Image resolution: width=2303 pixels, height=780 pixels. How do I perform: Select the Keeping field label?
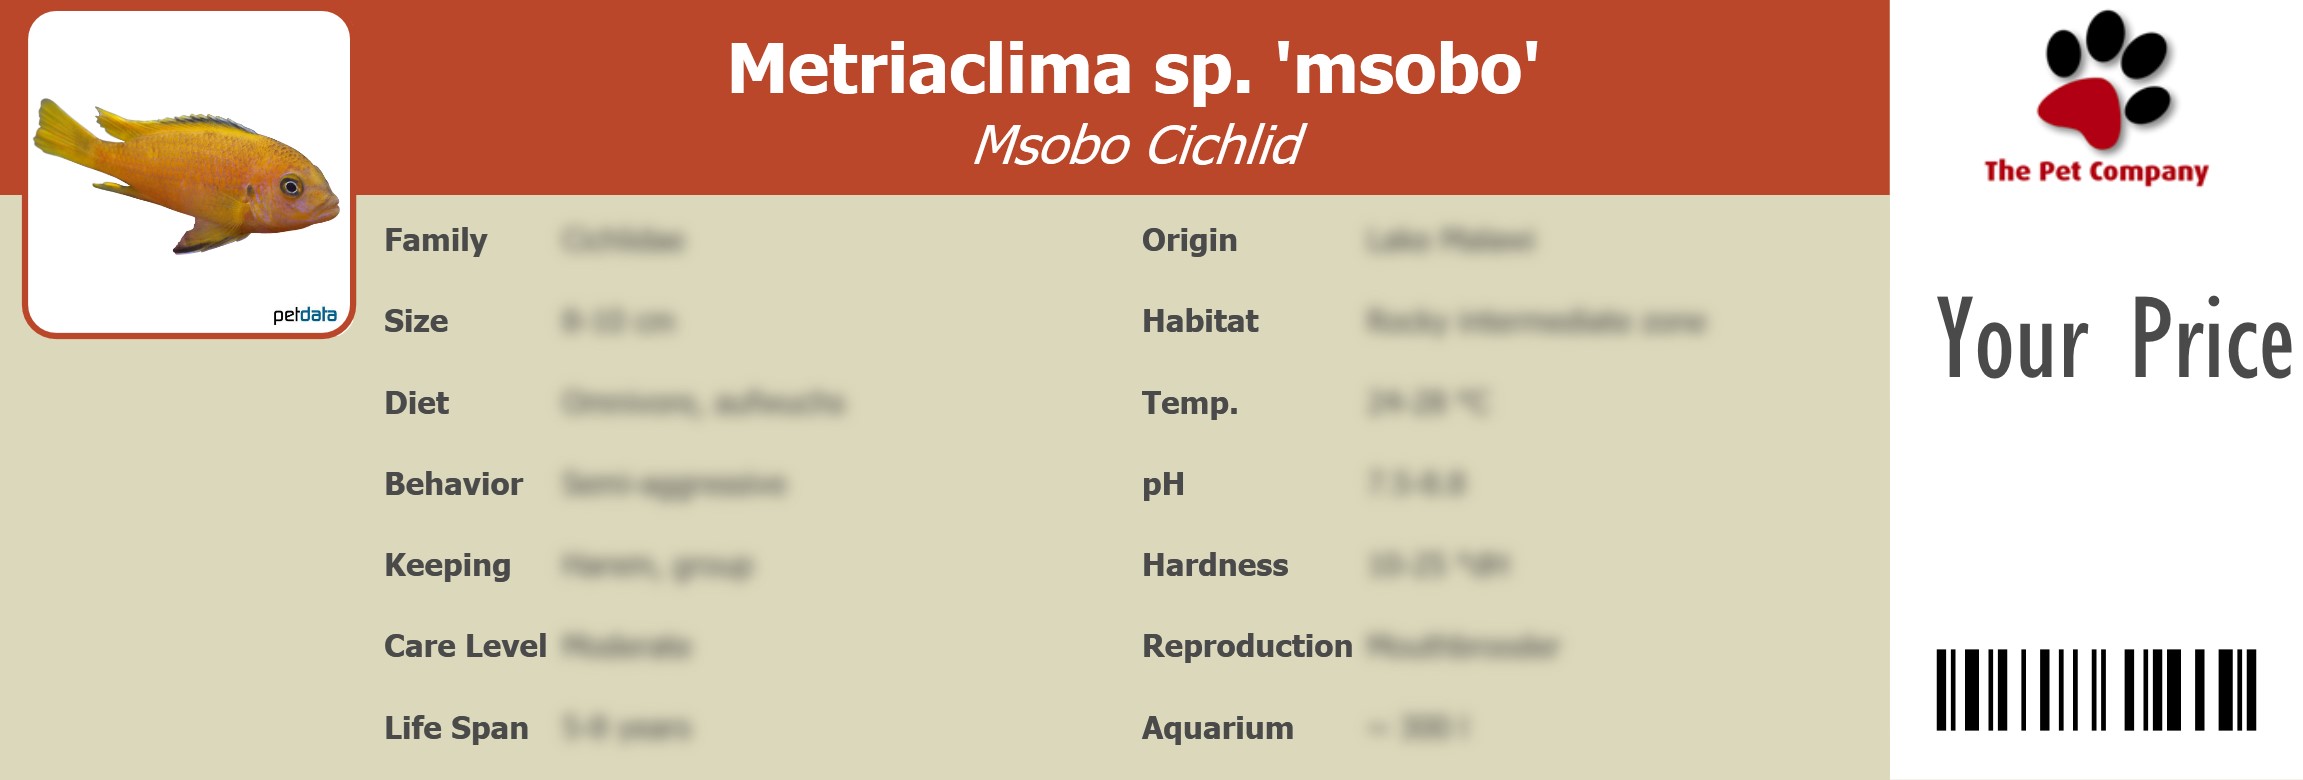(x=447, y=565)
